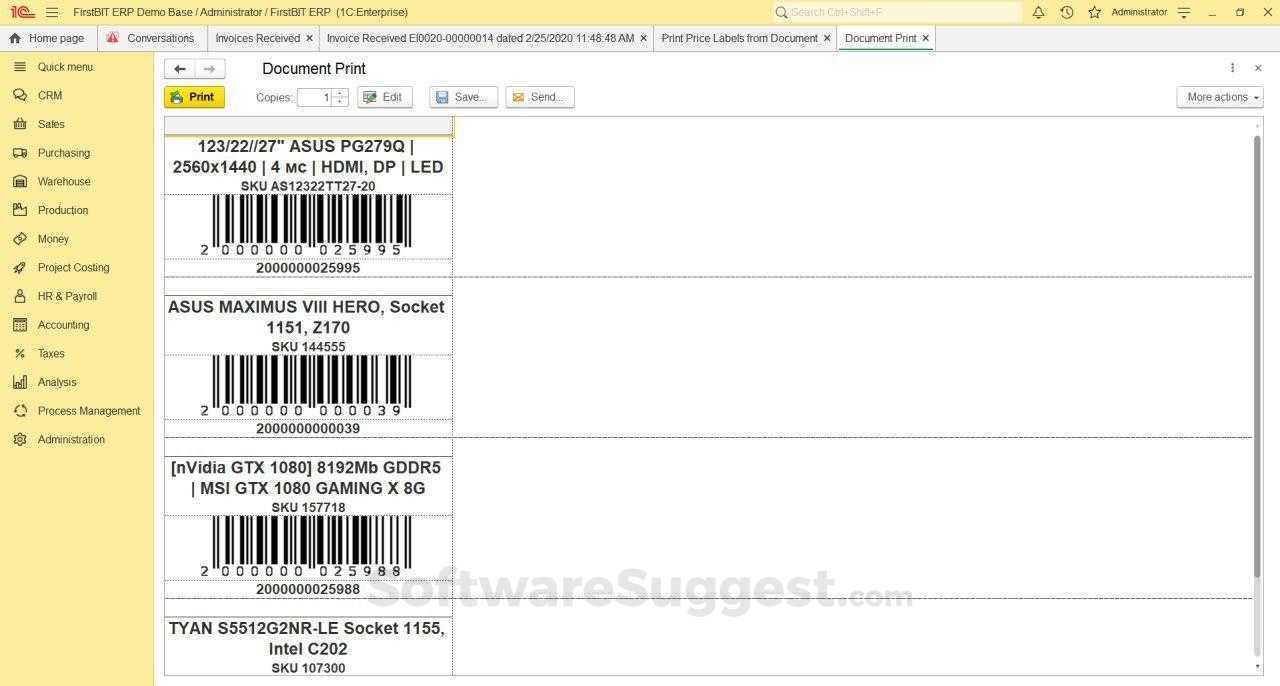Switch to the Home page tab

(48, 38)
